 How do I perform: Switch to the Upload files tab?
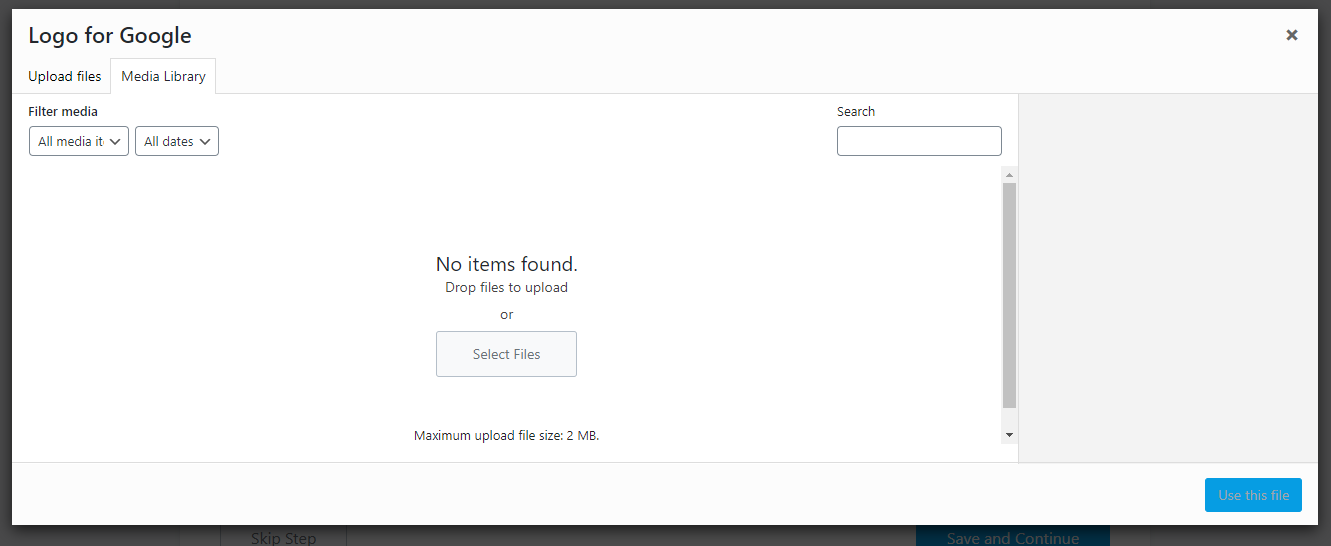click(x=65, y=76)
